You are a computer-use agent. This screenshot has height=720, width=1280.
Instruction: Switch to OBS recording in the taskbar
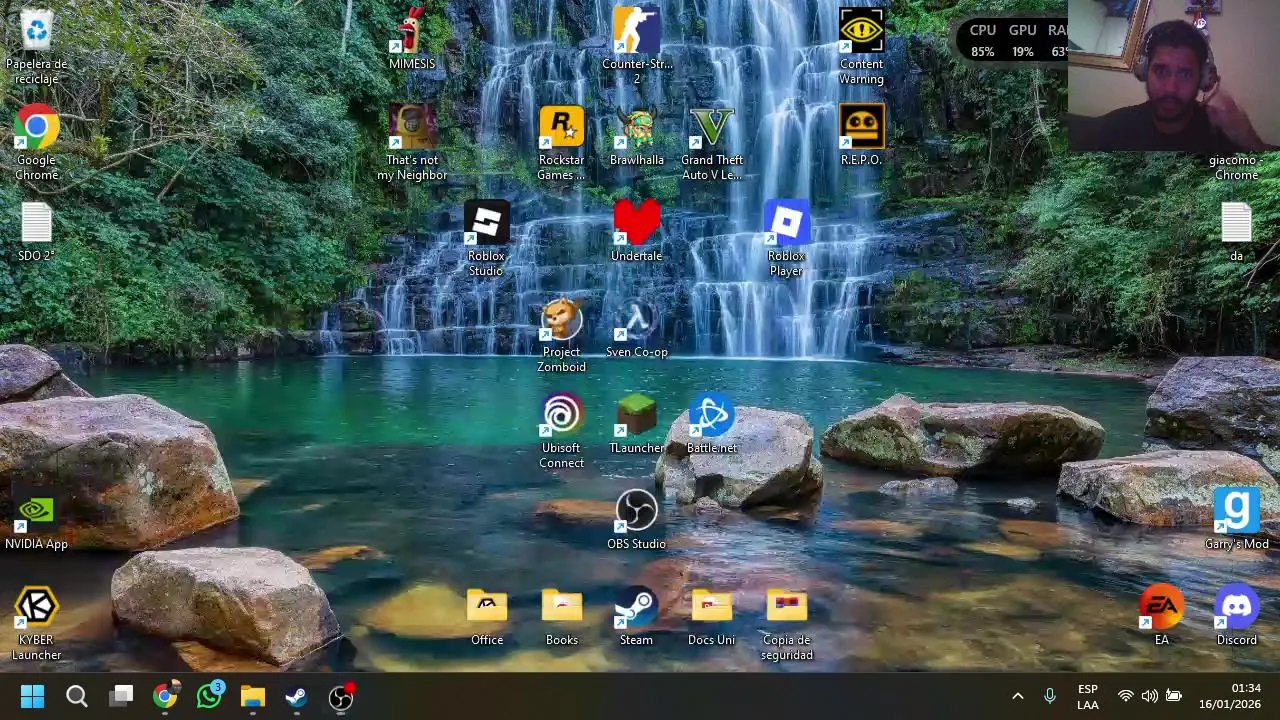tap(341, 696)
